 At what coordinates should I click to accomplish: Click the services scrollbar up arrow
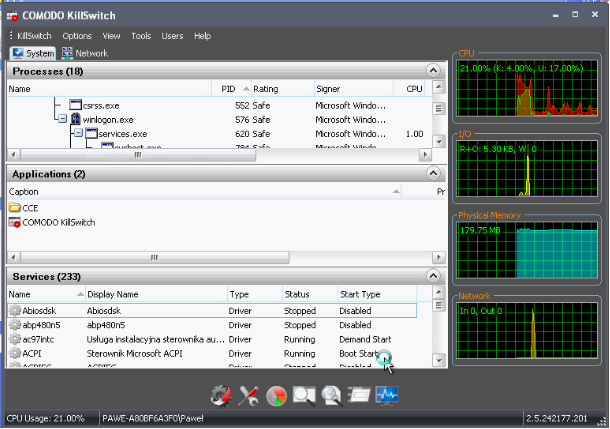click(x=439, y=292)
